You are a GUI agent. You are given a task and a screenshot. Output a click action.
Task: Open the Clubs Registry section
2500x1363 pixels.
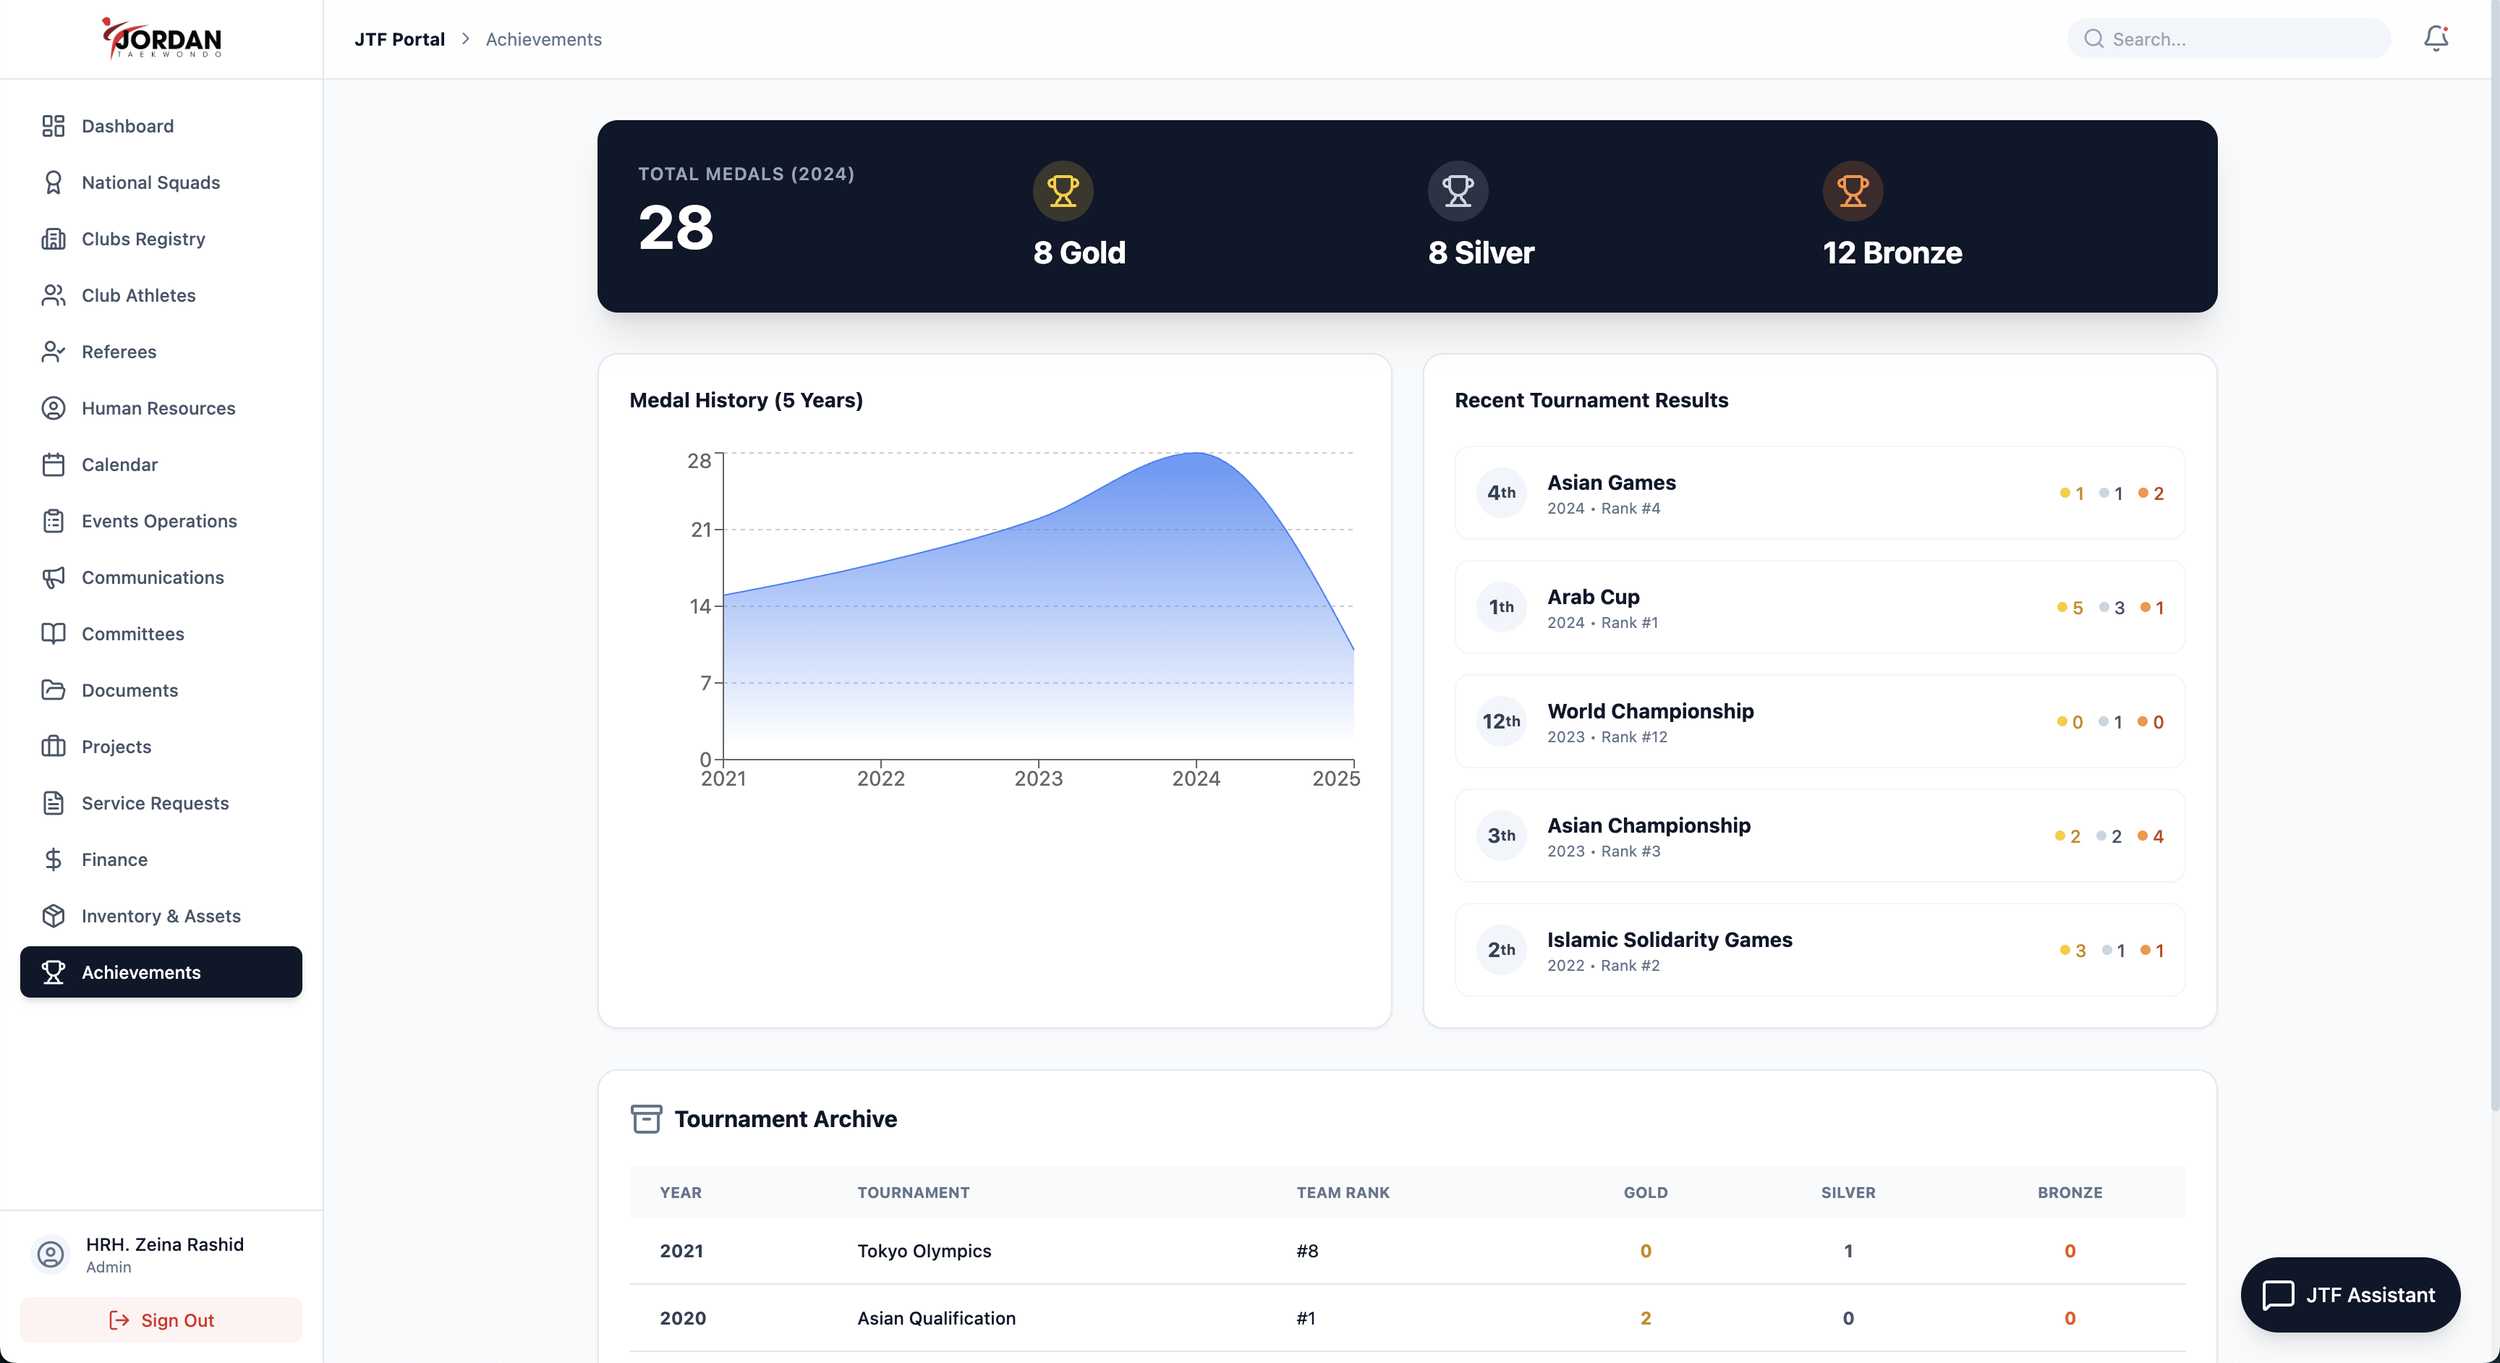pyautogui.click(x=143, y=239)
